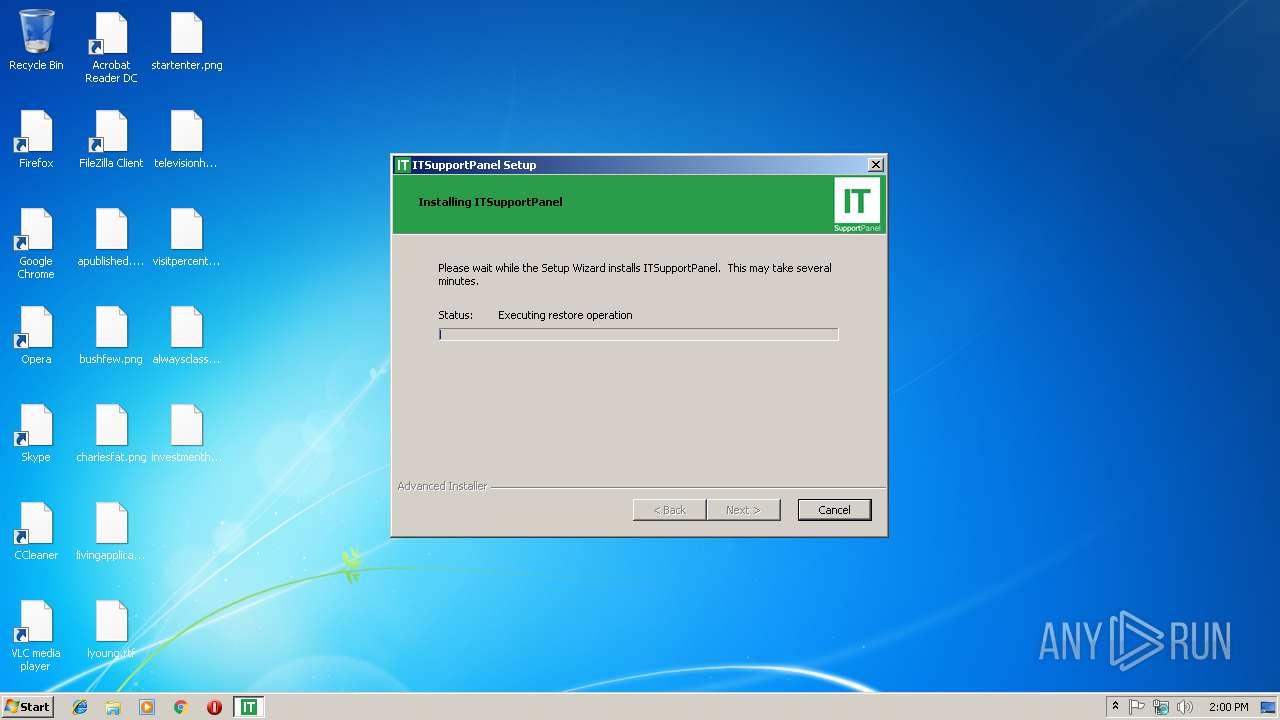Click the disabled Back button
Image resolution: width=1280 pixels, height=720 pixels.
669,510
